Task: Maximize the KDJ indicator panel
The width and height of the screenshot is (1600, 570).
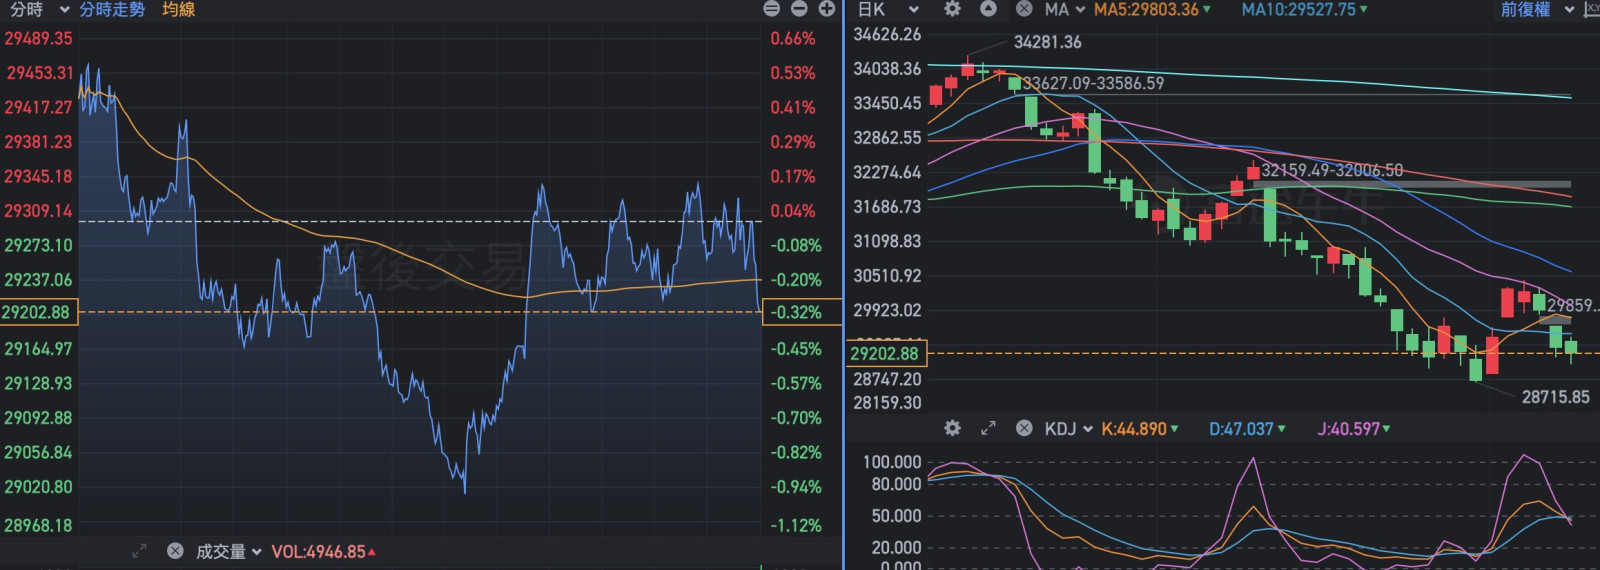Action: coord(988,428)
